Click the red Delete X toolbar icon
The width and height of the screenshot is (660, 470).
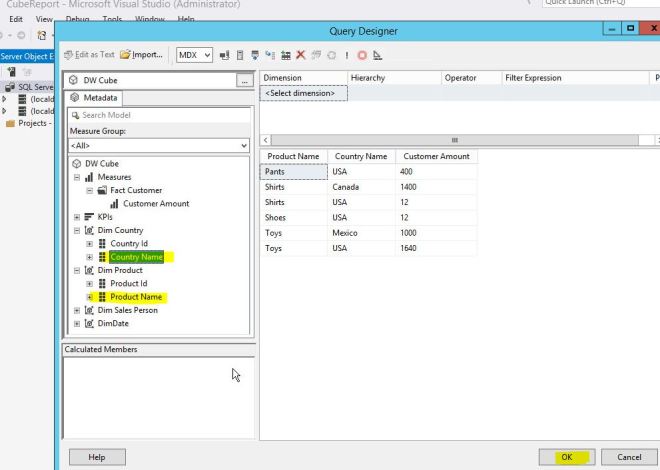(301, 55)
